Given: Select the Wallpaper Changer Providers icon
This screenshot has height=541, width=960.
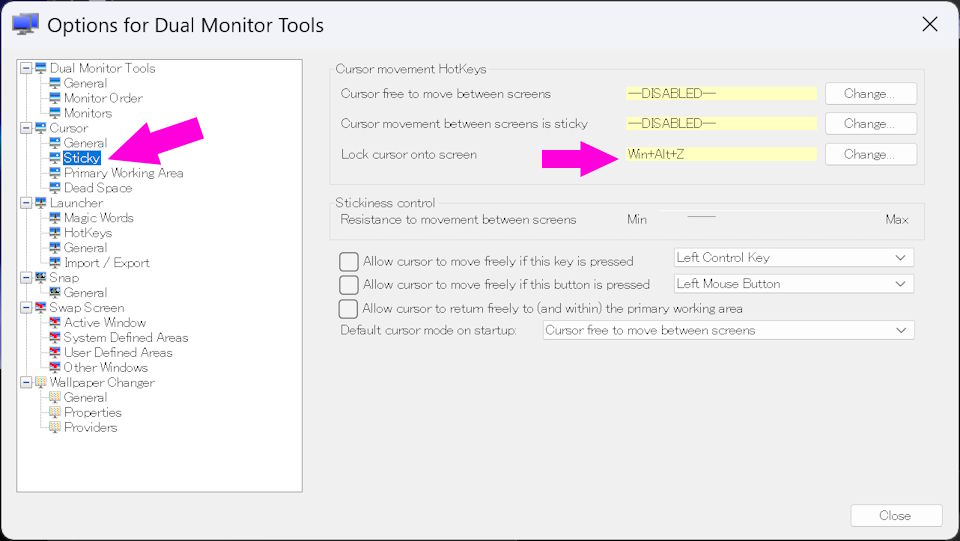Looking at the screenshot, I should (55, 427).
